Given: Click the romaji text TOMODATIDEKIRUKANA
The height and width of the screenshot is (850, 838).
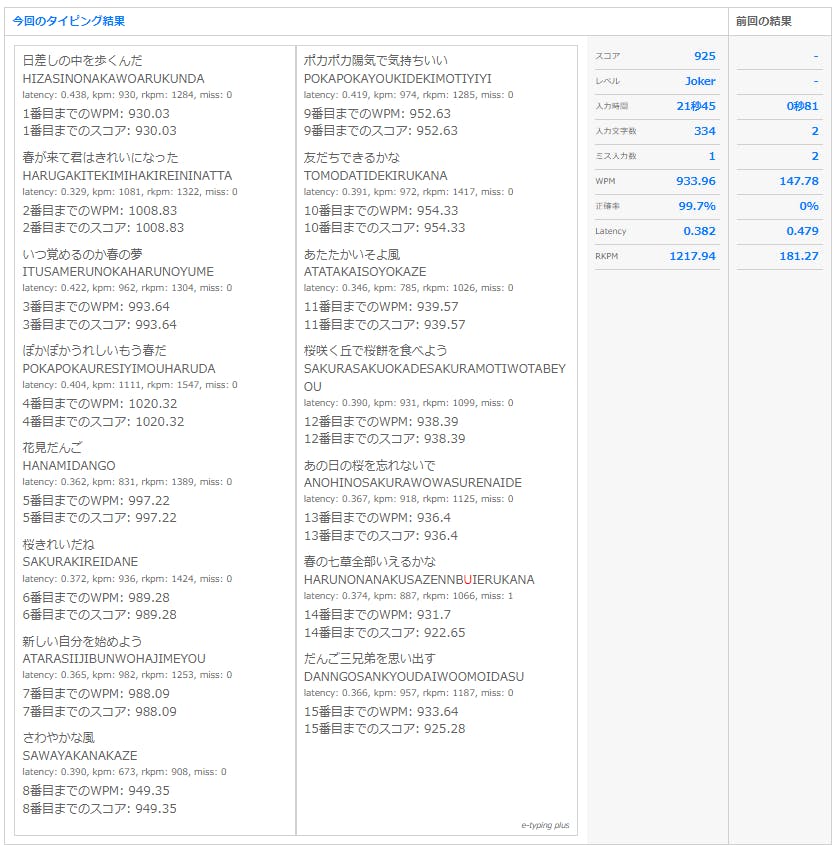Looking at the screenshot, I should coord(375,175).
